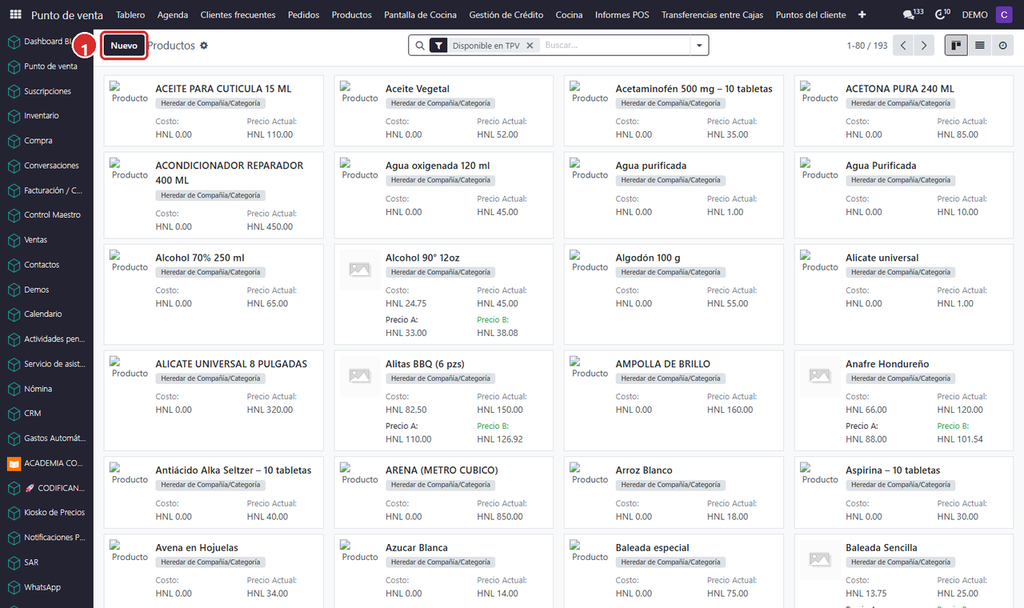The image size is (1024, 608).
Task: Focus the Buscar search field
Action: pos(615,46)
